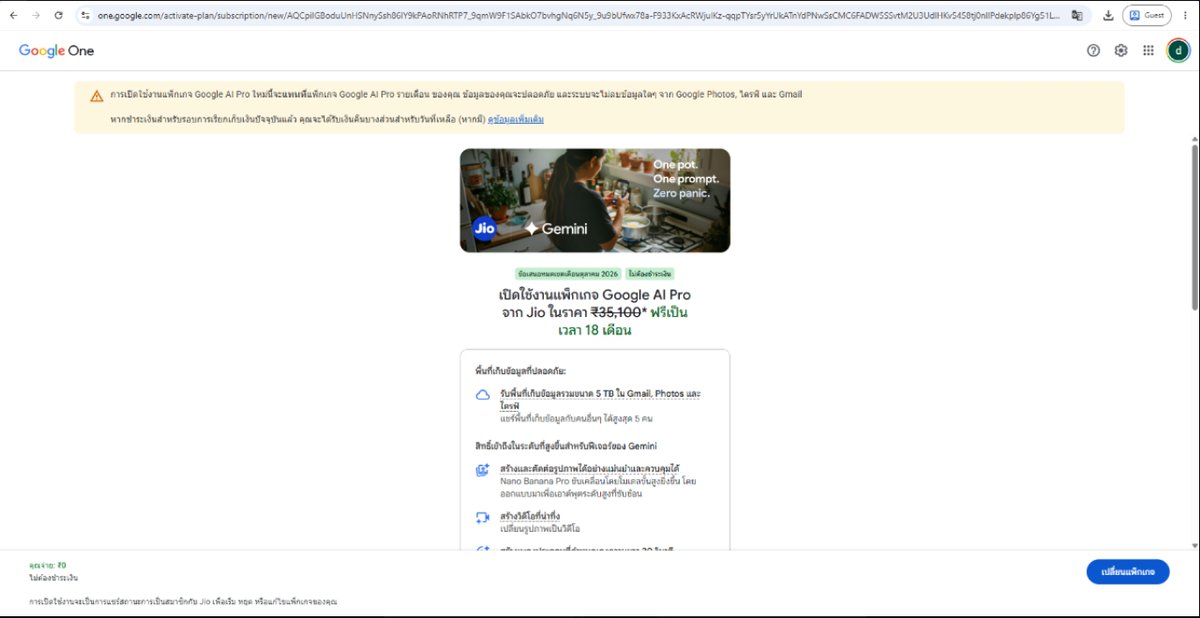The image size is (1200, 618).
Task: Open account avatar with letter d
Action: click(1177, 50)
